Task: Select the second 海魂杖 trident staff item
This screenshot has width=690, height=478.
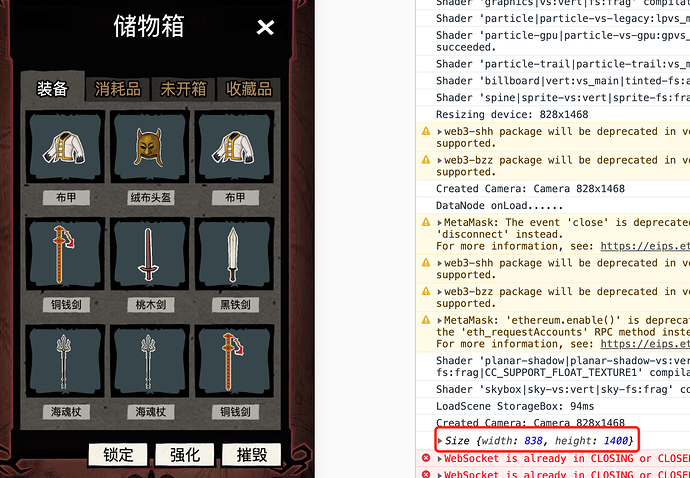Action: [x=150, y=361]
